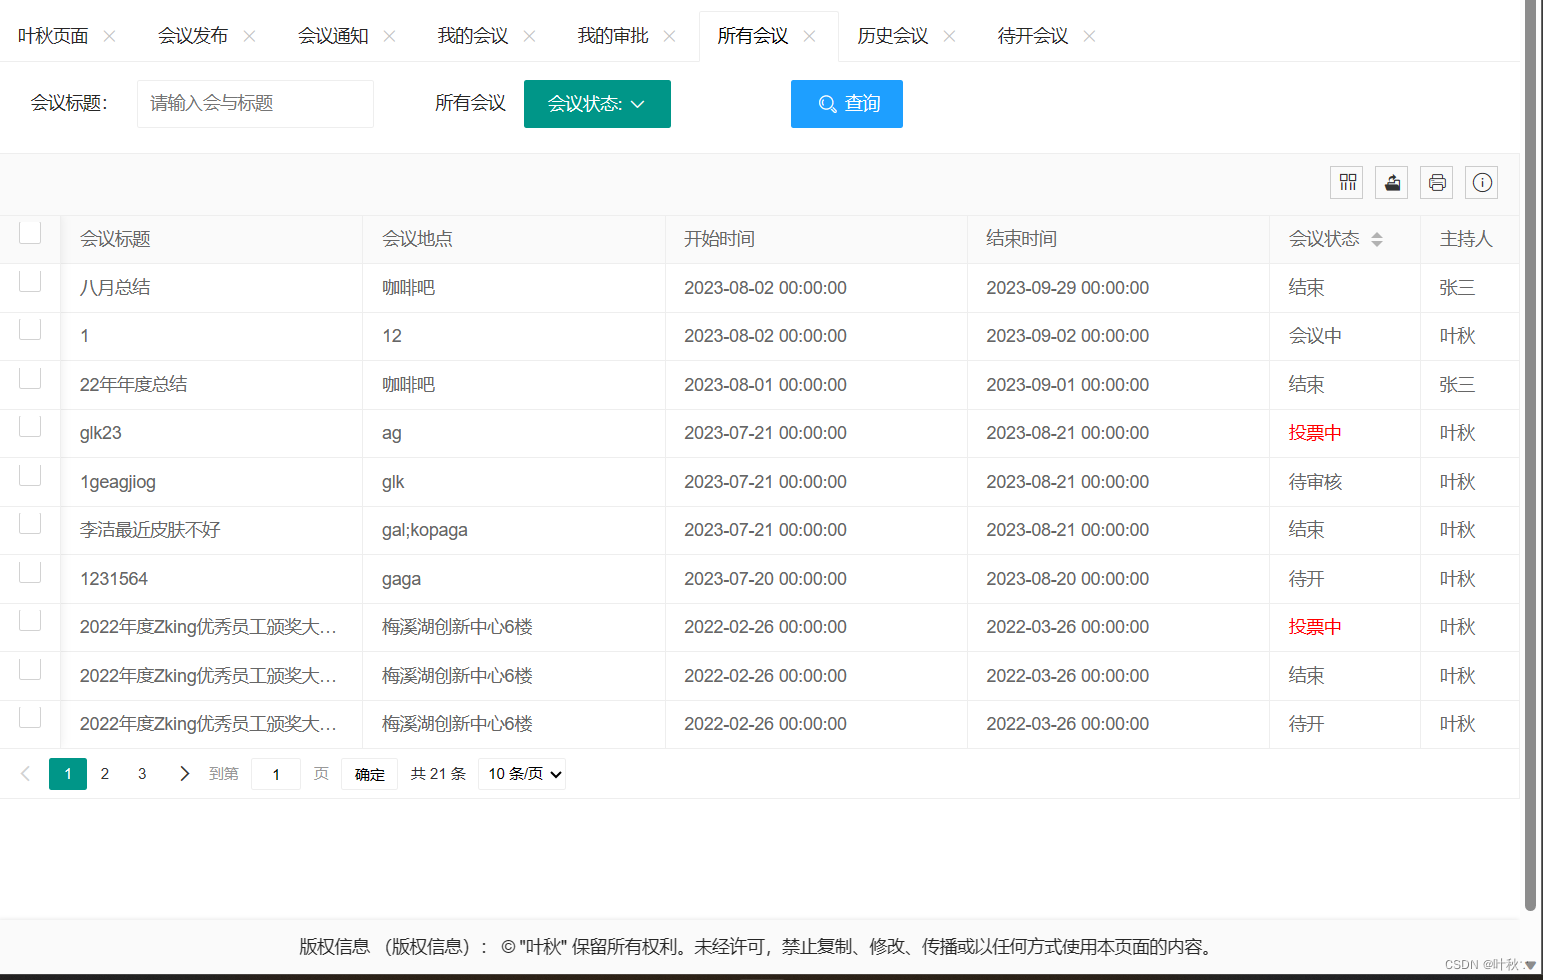
Task: Close the 叶秋页面 tab
Action: pos(110,36)
